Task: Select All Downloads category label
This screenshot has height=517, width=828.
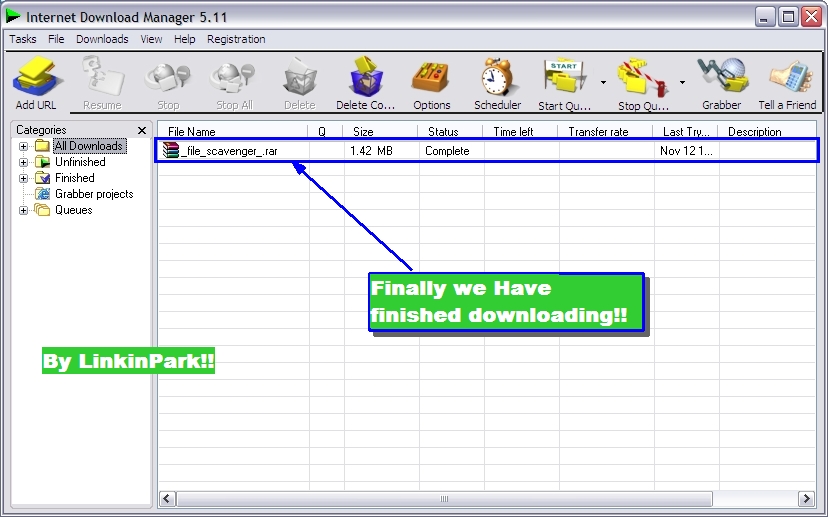Action: click(x=89, y=146)
